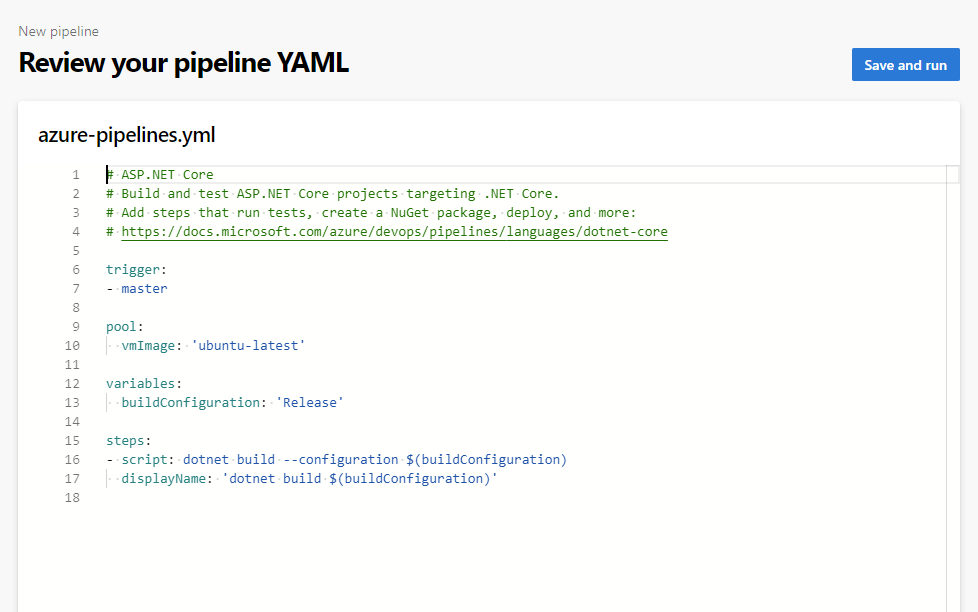This screenshot has width=978, height=612.
Task: Click line number 1 in the gutter
Action: tap(75, 174)
